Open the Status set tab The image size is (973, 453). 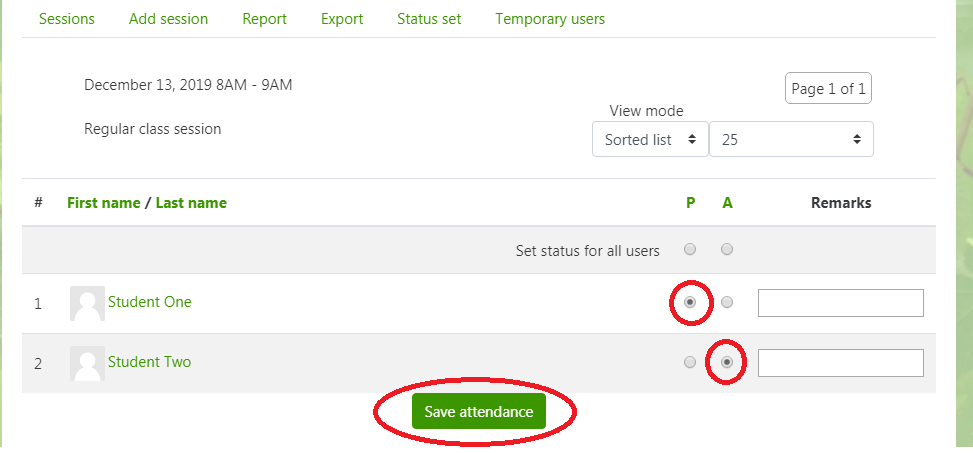pyautogui.click(x=429, y=19)
